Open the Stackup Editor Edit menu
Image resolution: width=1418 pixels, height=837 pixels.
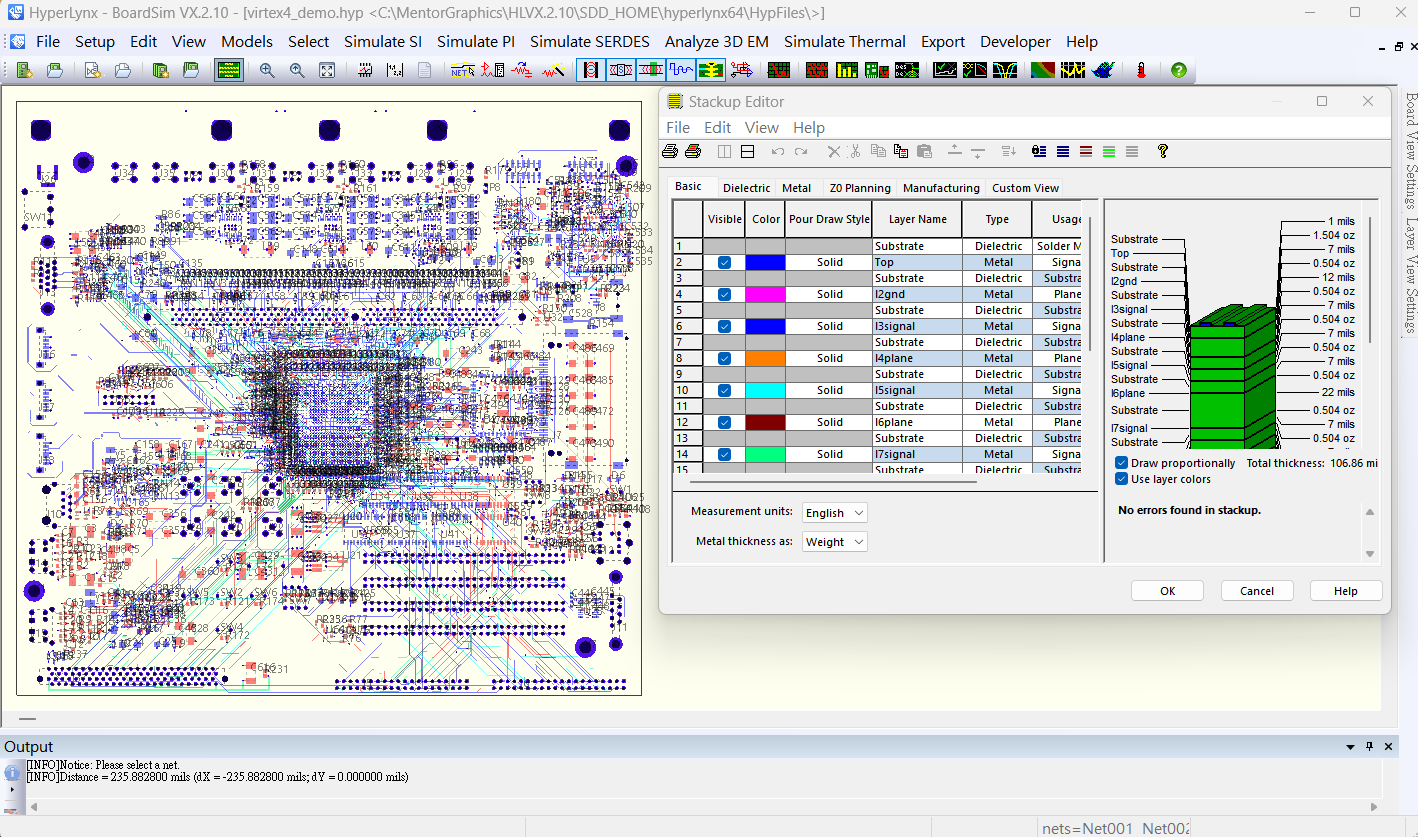[718, 128]
